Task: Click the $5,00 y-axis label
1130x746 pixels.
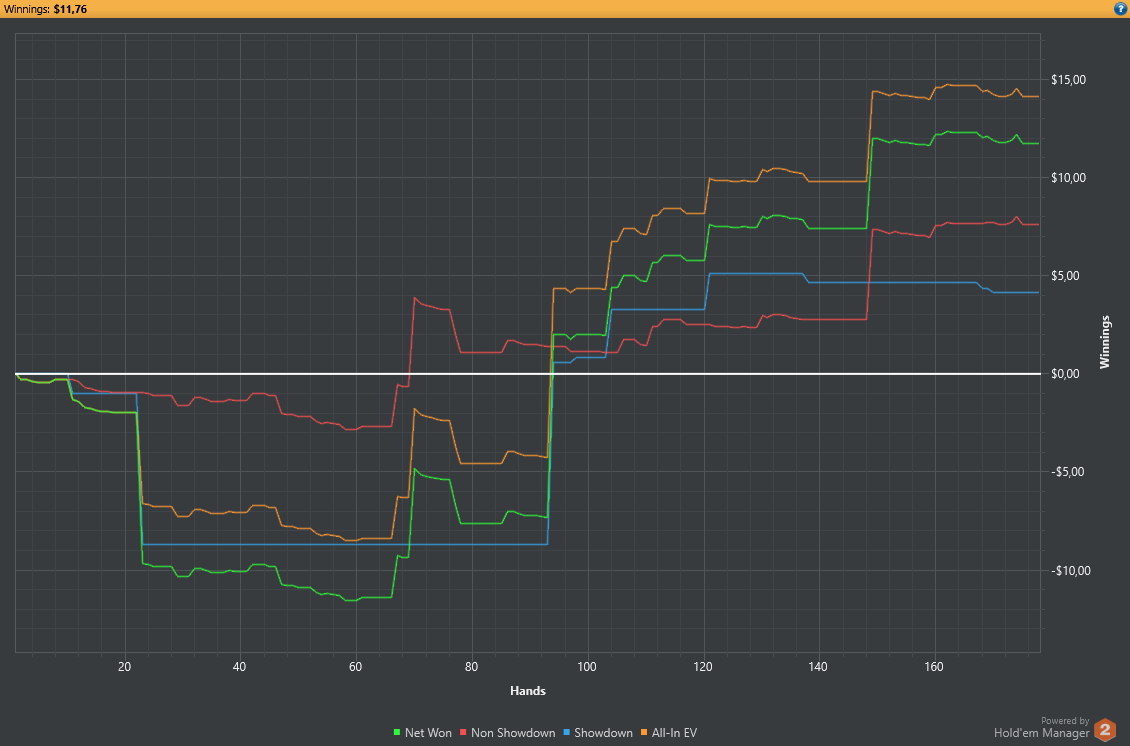Action: click(1066, 276)
